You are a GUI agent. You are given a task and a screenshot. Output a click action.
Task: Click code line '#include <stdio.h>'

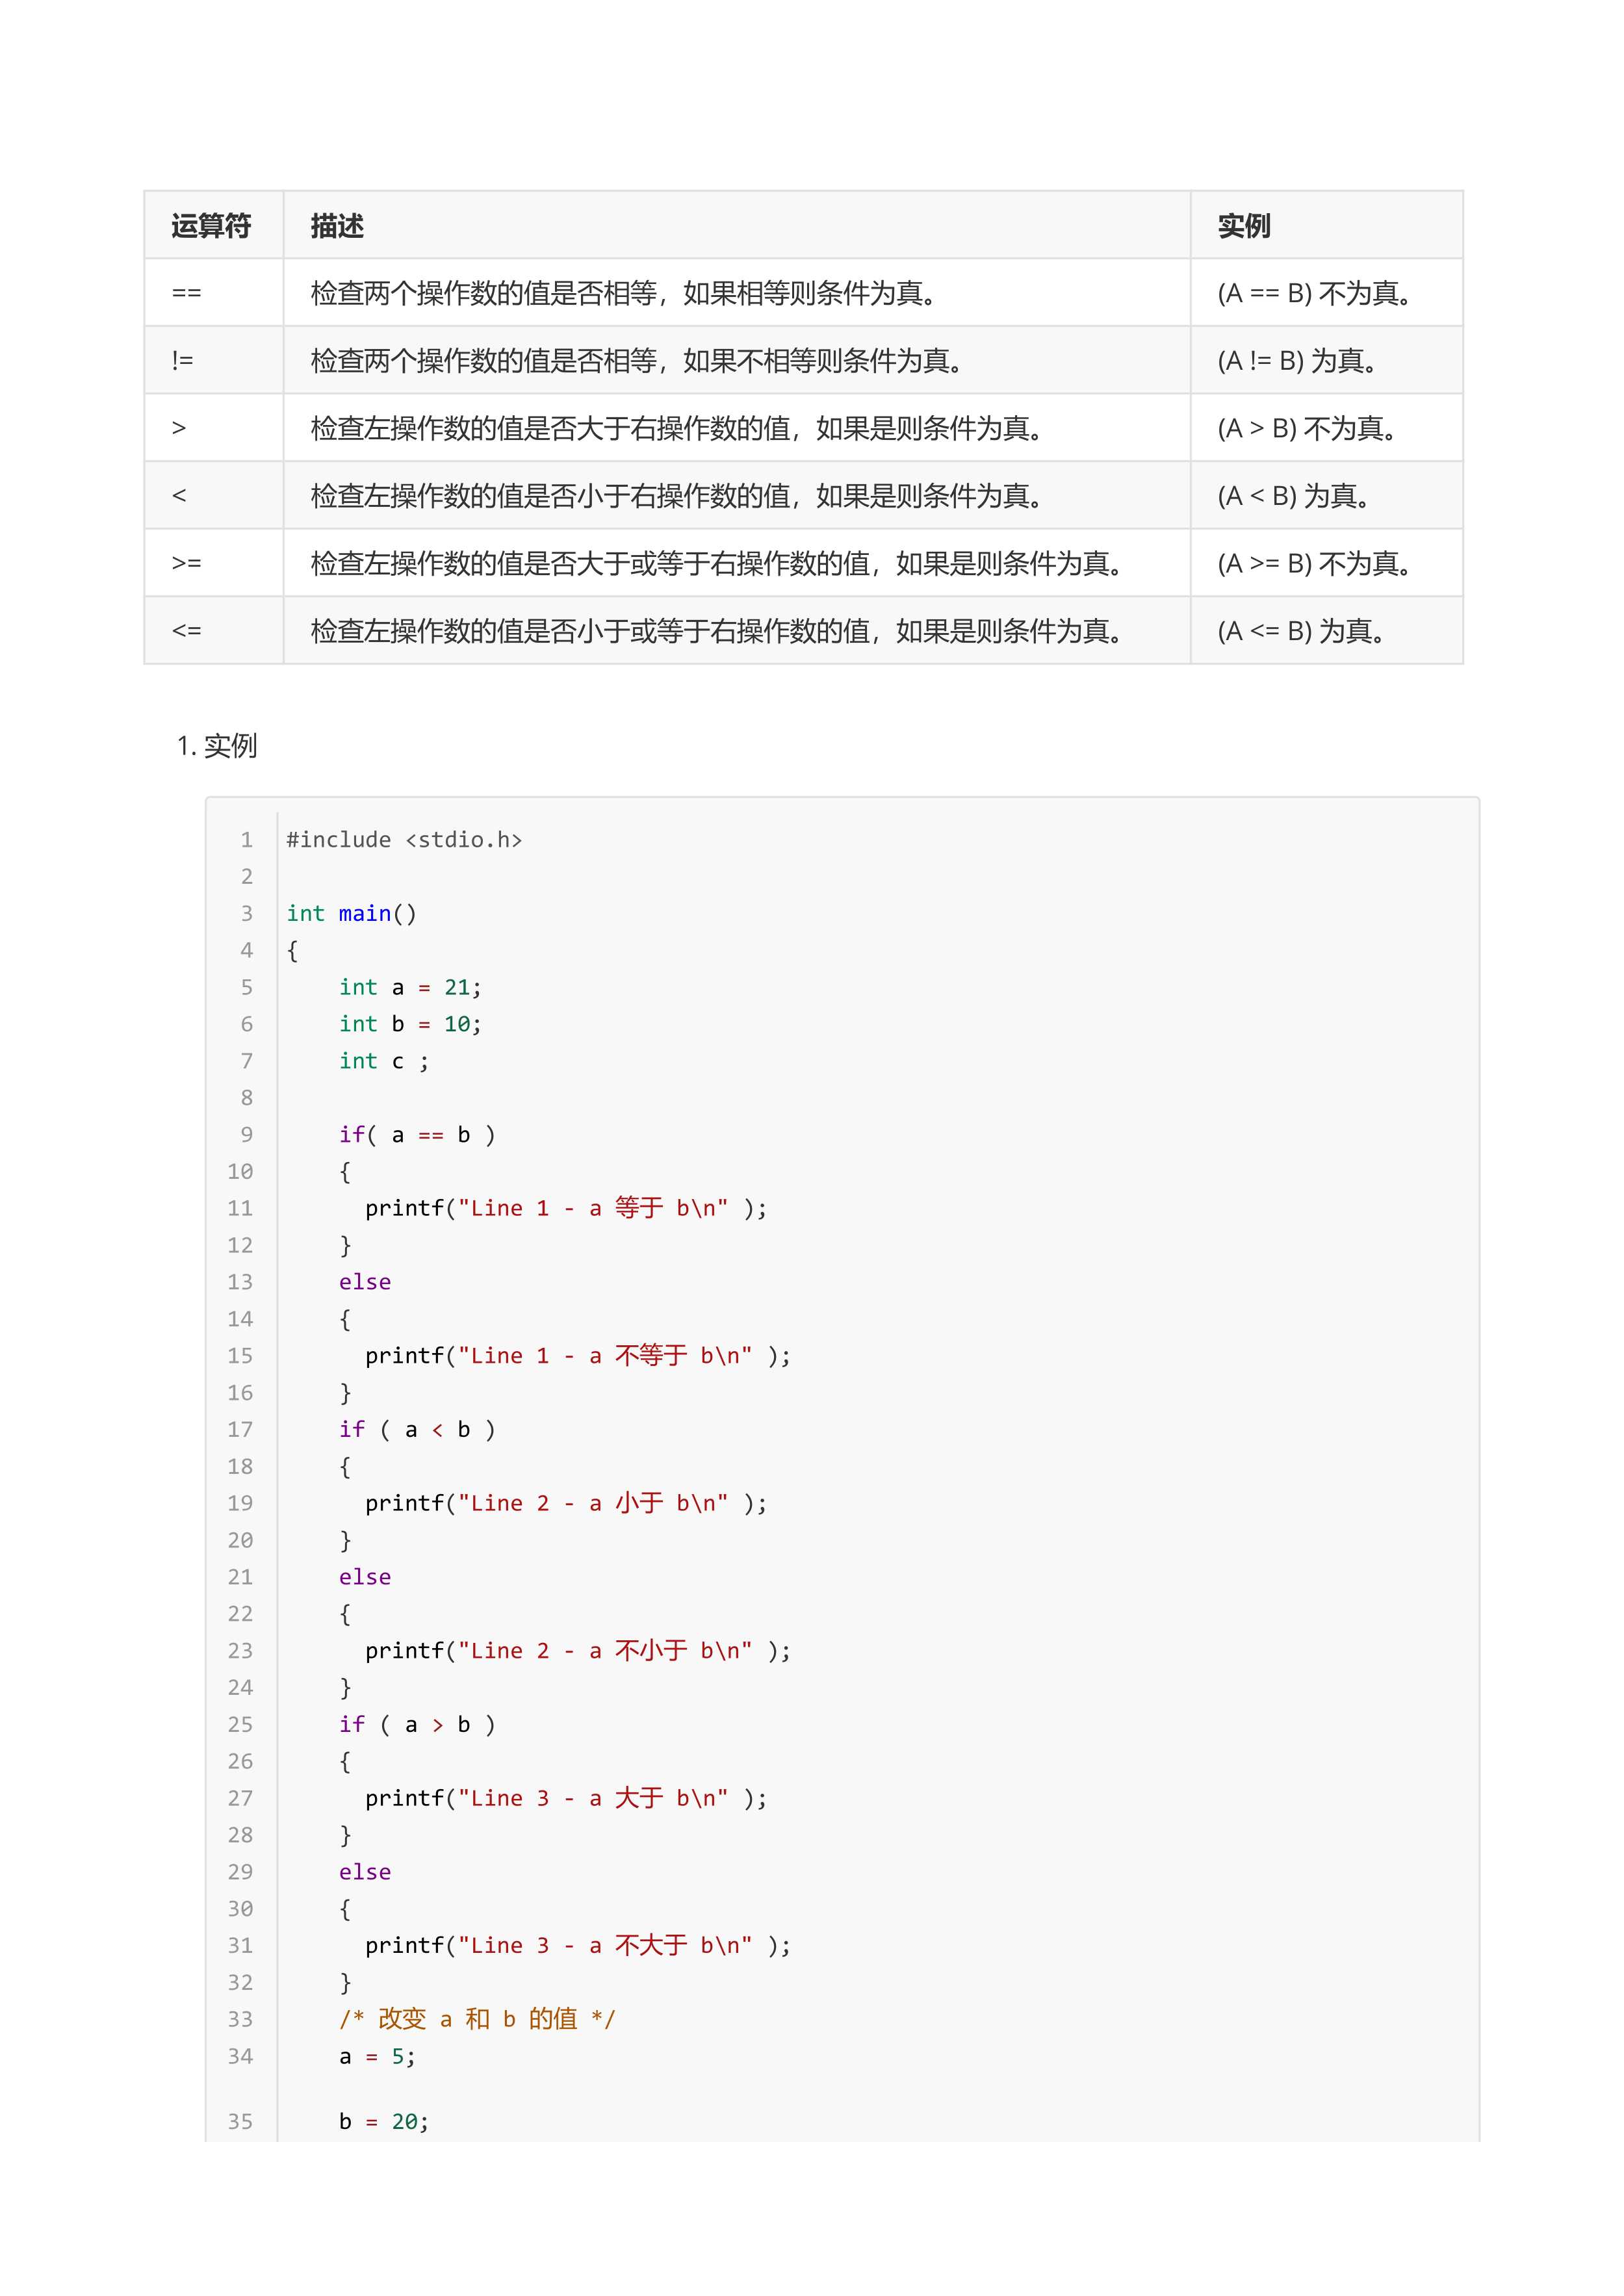coord(404,840)
